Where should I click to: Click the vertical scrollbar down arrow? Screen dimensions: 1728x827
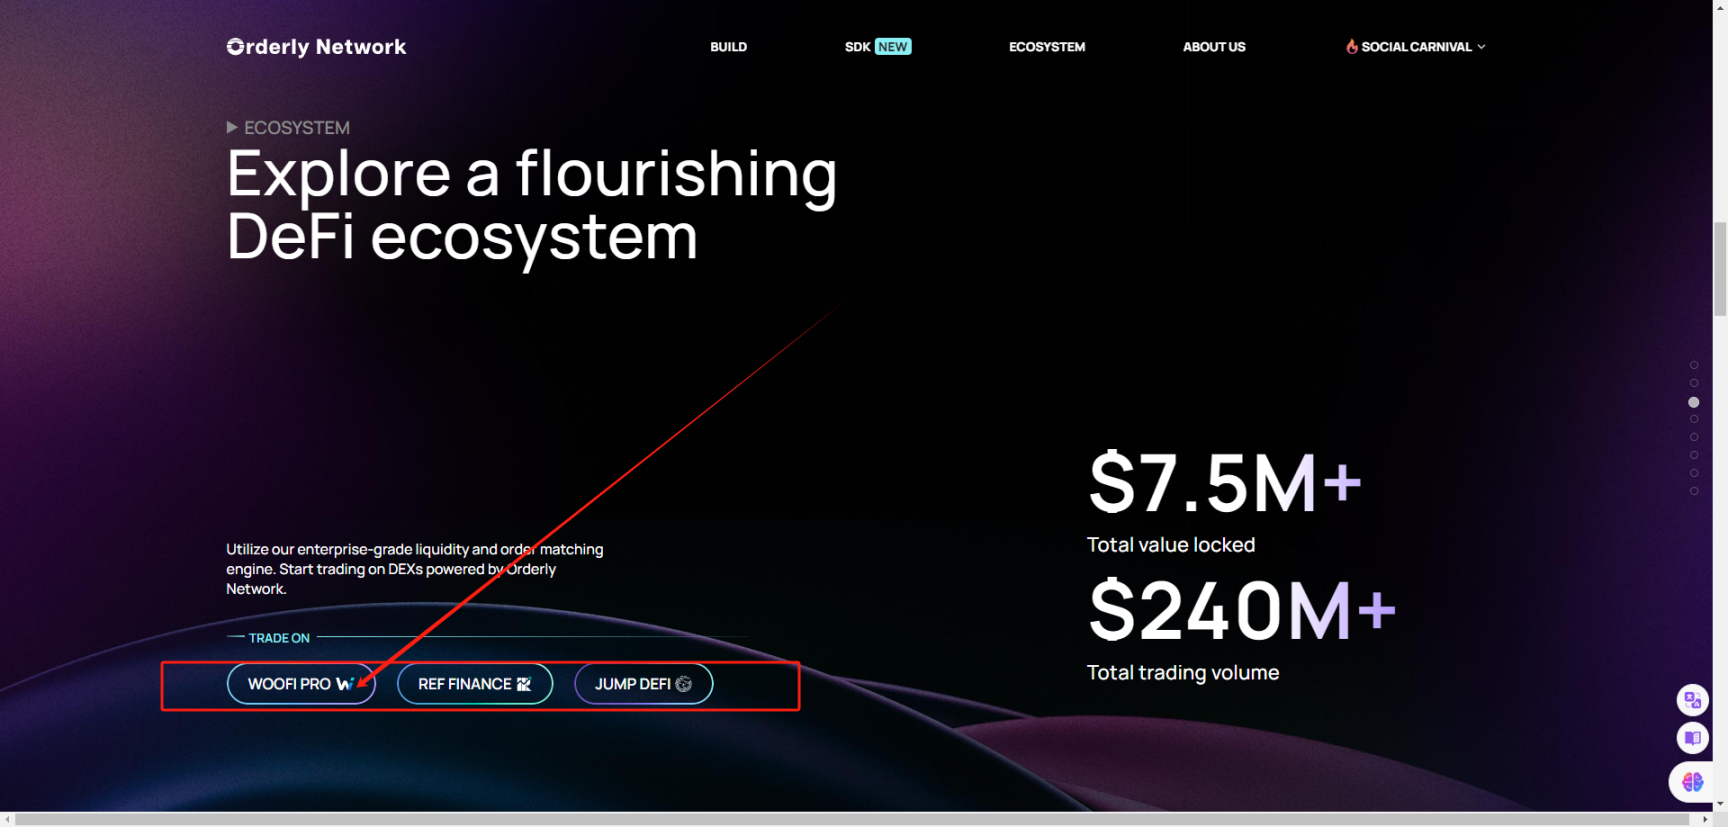pos(1720,804)
